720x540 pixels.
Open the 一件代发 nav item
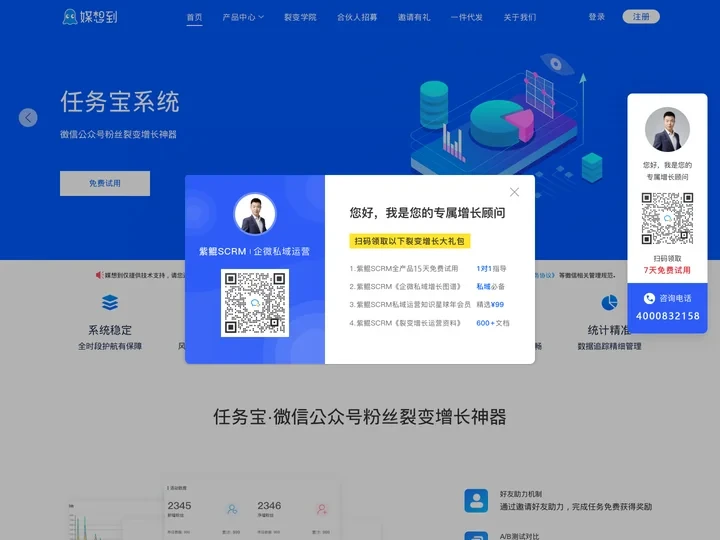467,17
